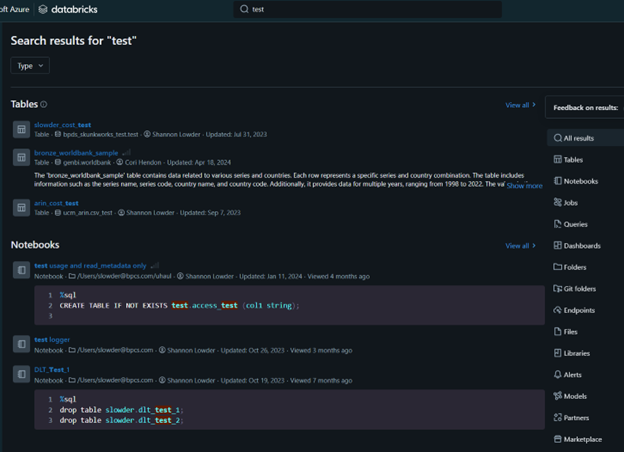Expand description with Show more
624x452 pixels.
pos(525,185)
